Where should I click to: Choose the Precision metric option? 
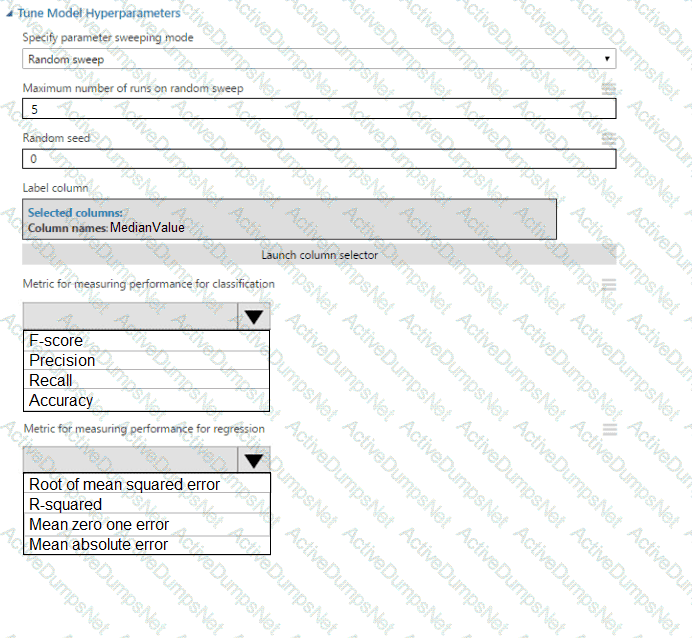pos(146,361)
